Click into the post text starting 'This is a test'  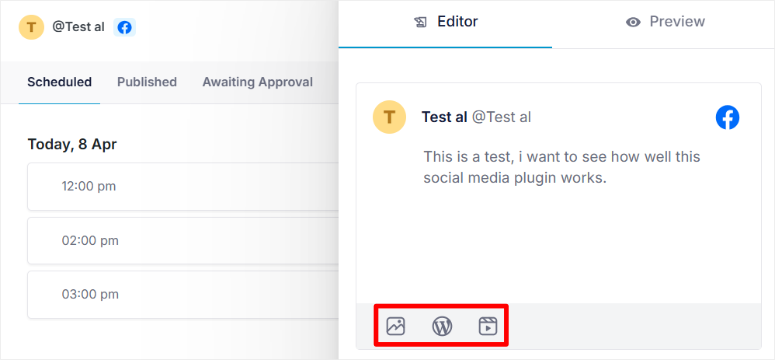pos(561,168)
